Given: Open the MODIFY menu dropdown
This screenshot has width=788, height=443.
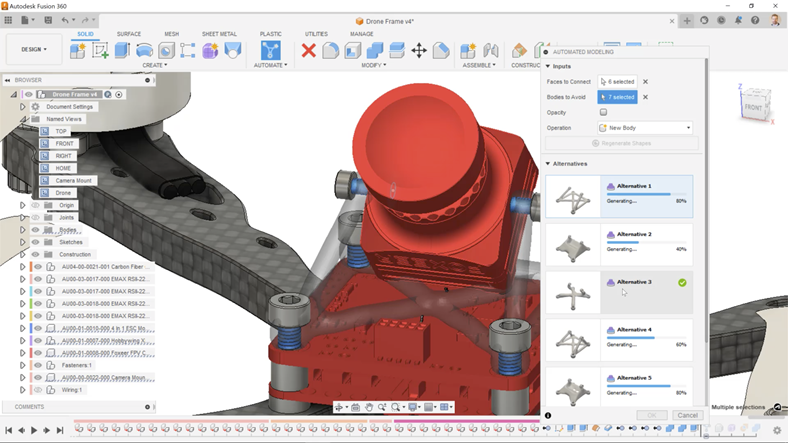Looking at the screenshot, I should tap(374, 65).
